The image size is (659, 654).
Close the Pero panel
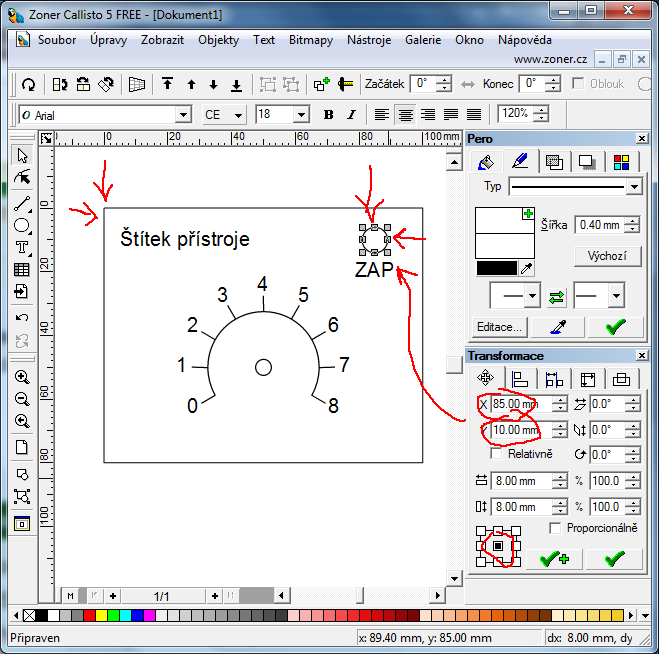(x=641, y=139)
